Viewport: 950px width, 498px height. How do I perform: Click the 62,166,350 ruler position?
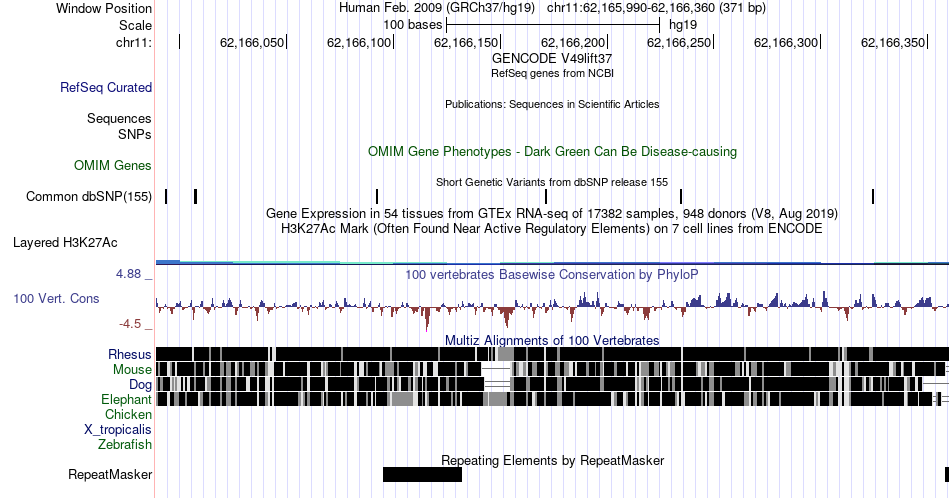[893, 42]
